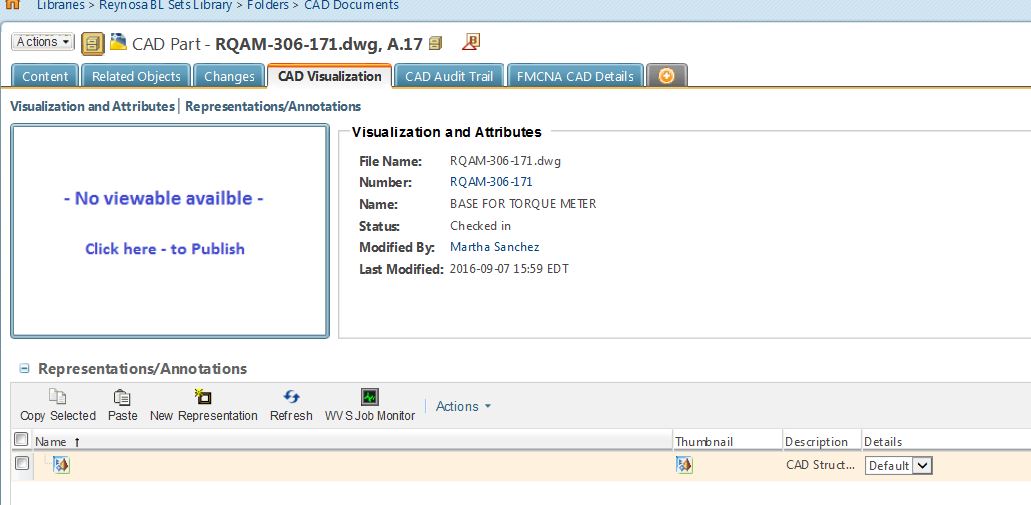
Task: Click the 'No viewable availble' viewer pane
Action: point(170,231)
